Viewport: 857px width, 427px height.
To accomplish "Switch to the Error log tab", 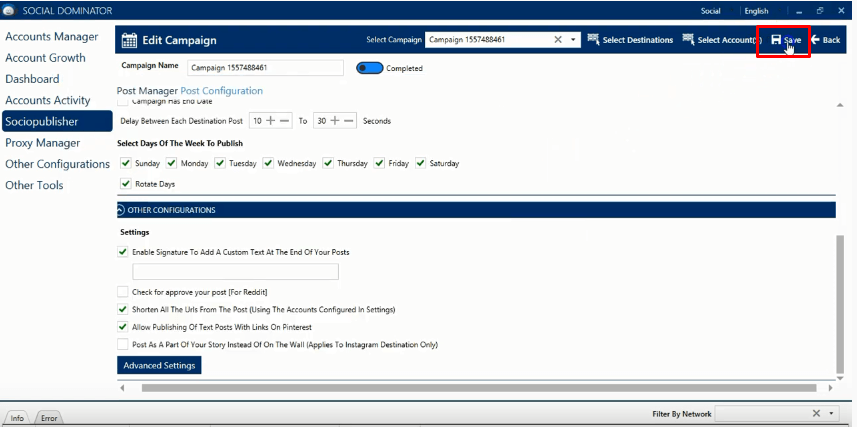I will click(49, 418).
